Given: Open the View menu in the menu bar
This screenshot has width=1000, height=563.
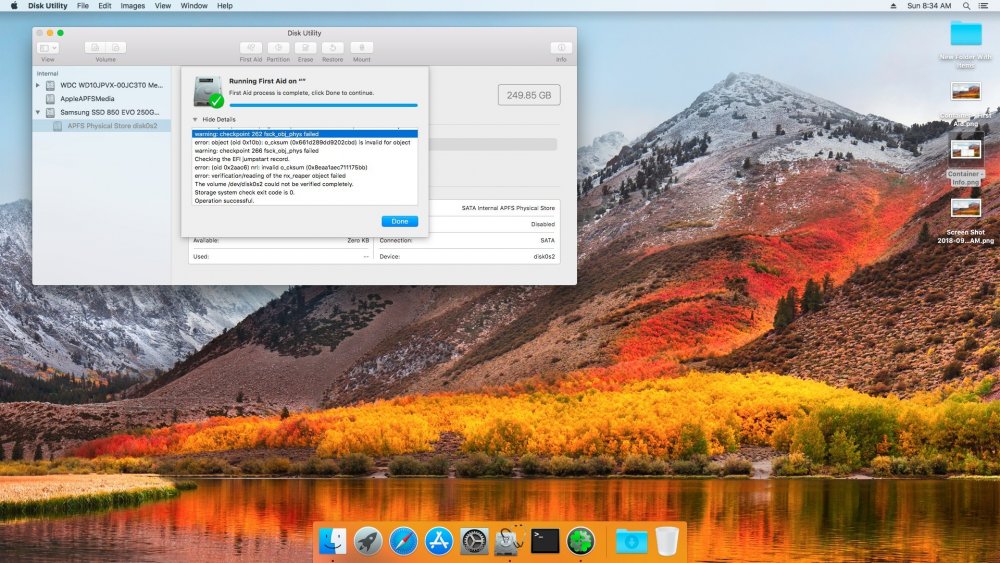Looking at the screenshot, I should point(163,6).
